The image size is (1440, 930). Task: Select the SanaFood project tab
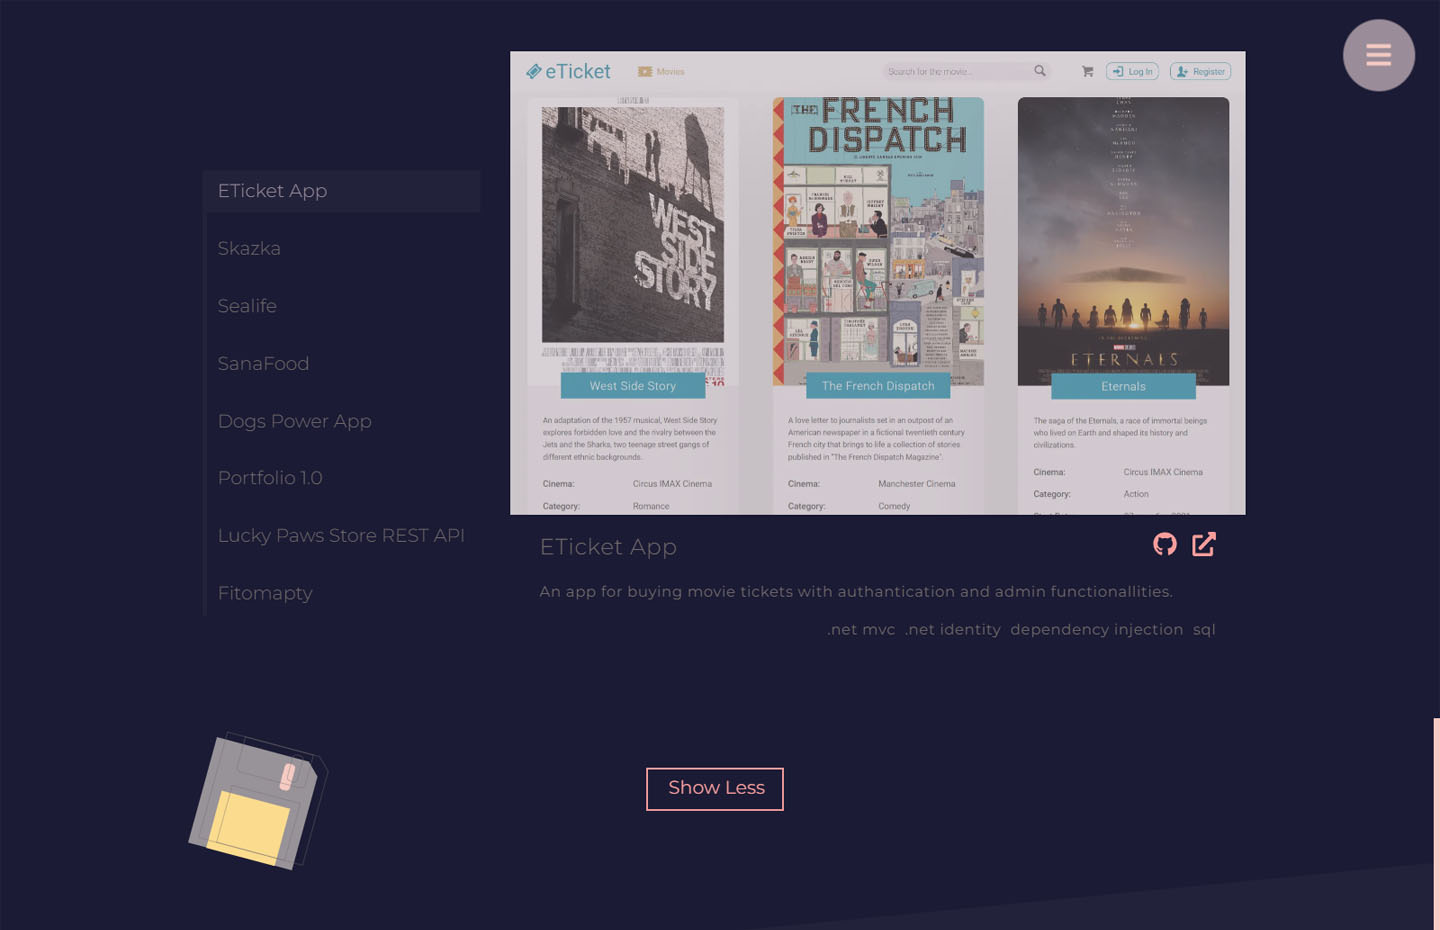click(342, 364)
